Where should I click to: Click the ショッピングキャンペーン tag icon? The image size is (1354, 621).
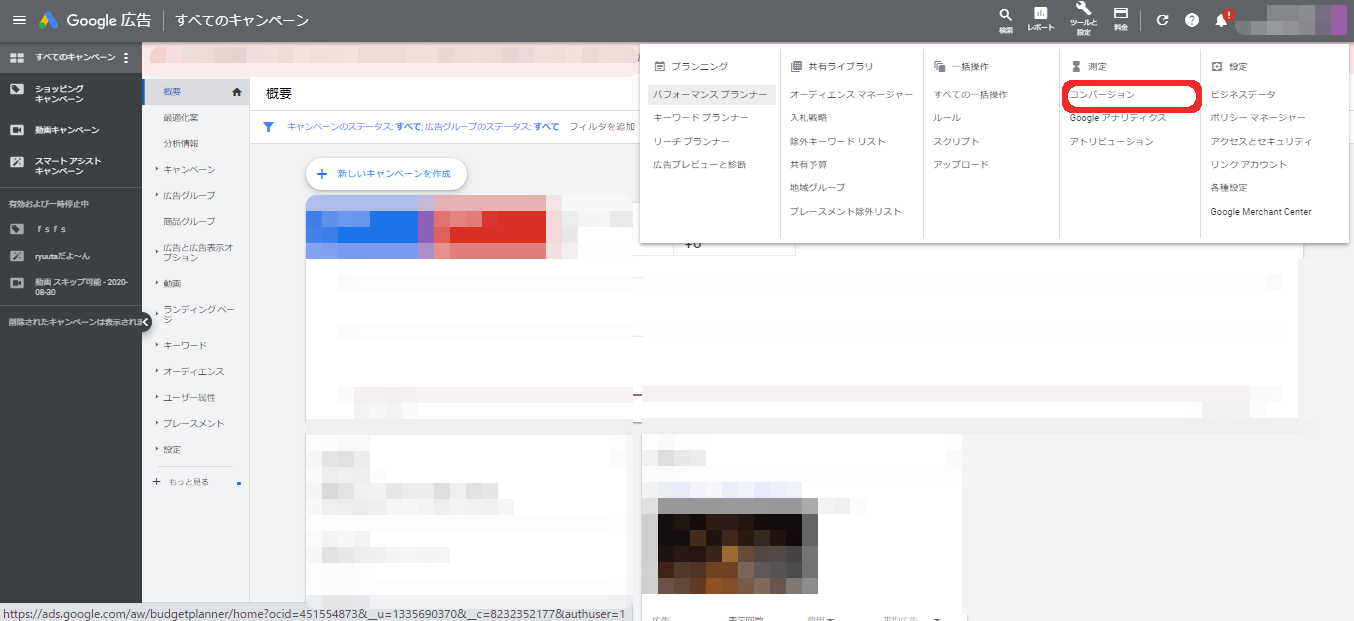coord(16,89)
